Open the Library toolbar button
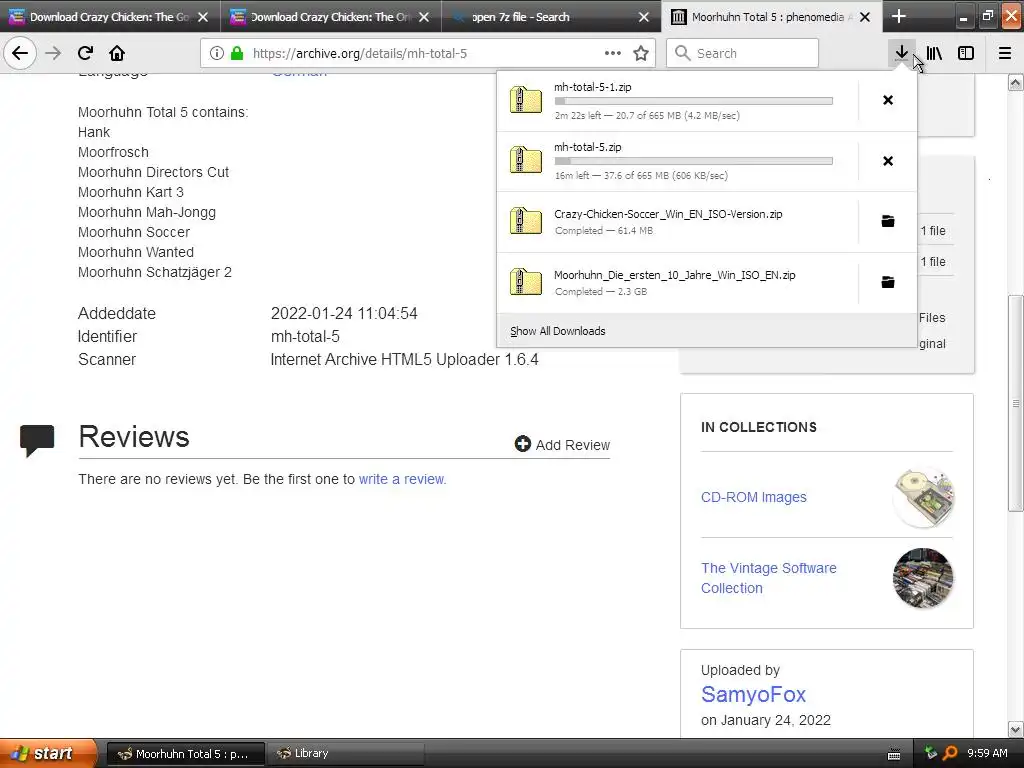The image size is (1024, 768). (934, 53)
